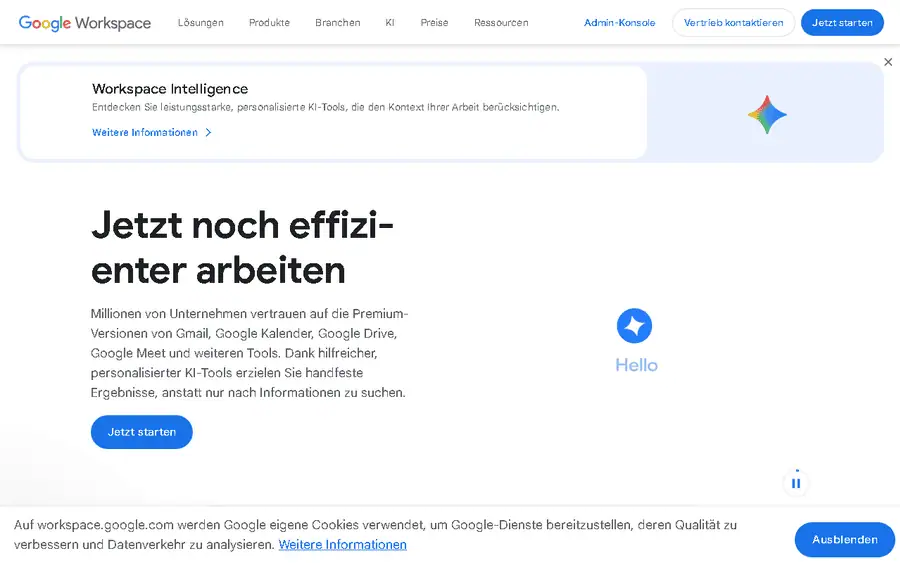Image resolution: width=900 pixels, height=563 pixels.
Task: Click the banner text starting "Entdecken Sie leistungsstarke"
Action: [x=325, y=107]
